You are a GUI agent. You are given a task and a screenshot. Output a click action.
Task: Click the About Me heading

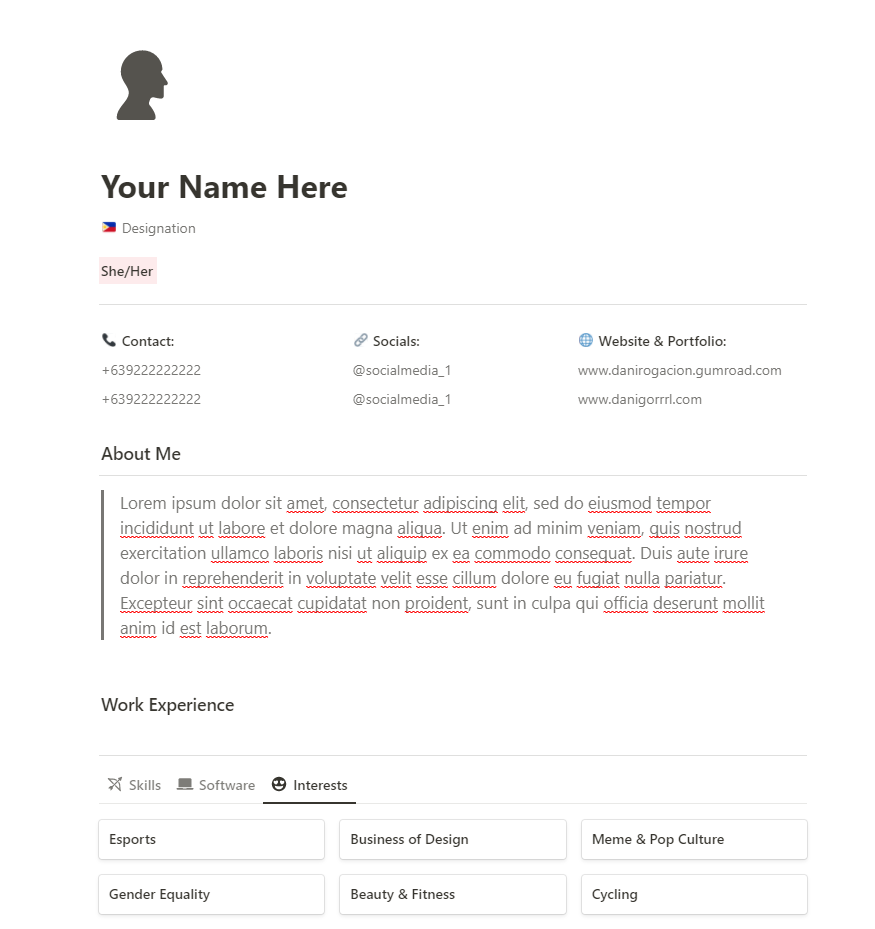pos(141,454)
